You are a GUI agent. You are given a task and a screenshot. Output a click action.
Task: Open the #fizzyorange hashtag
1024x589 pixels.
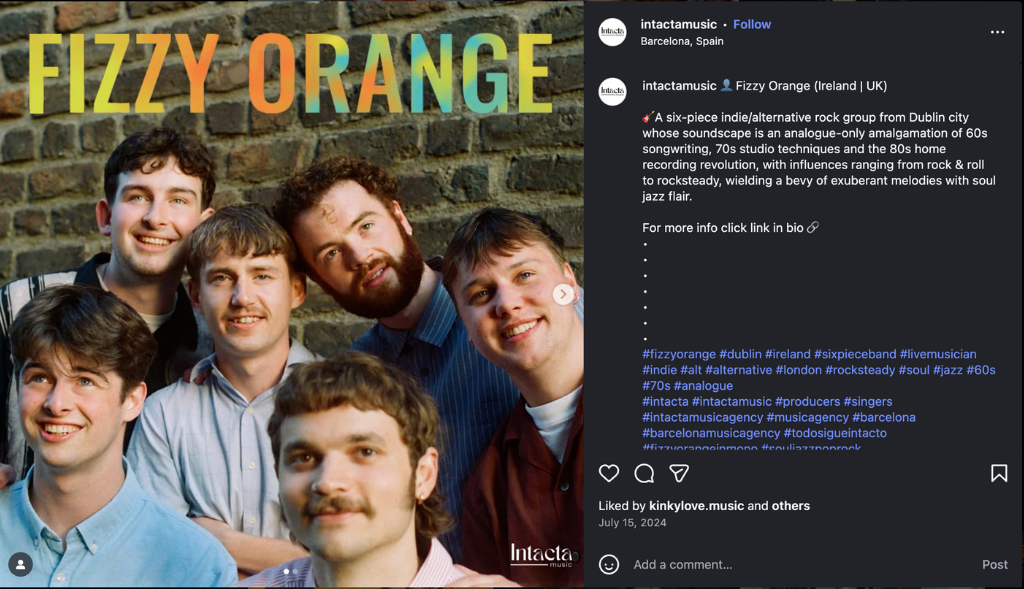679,354
